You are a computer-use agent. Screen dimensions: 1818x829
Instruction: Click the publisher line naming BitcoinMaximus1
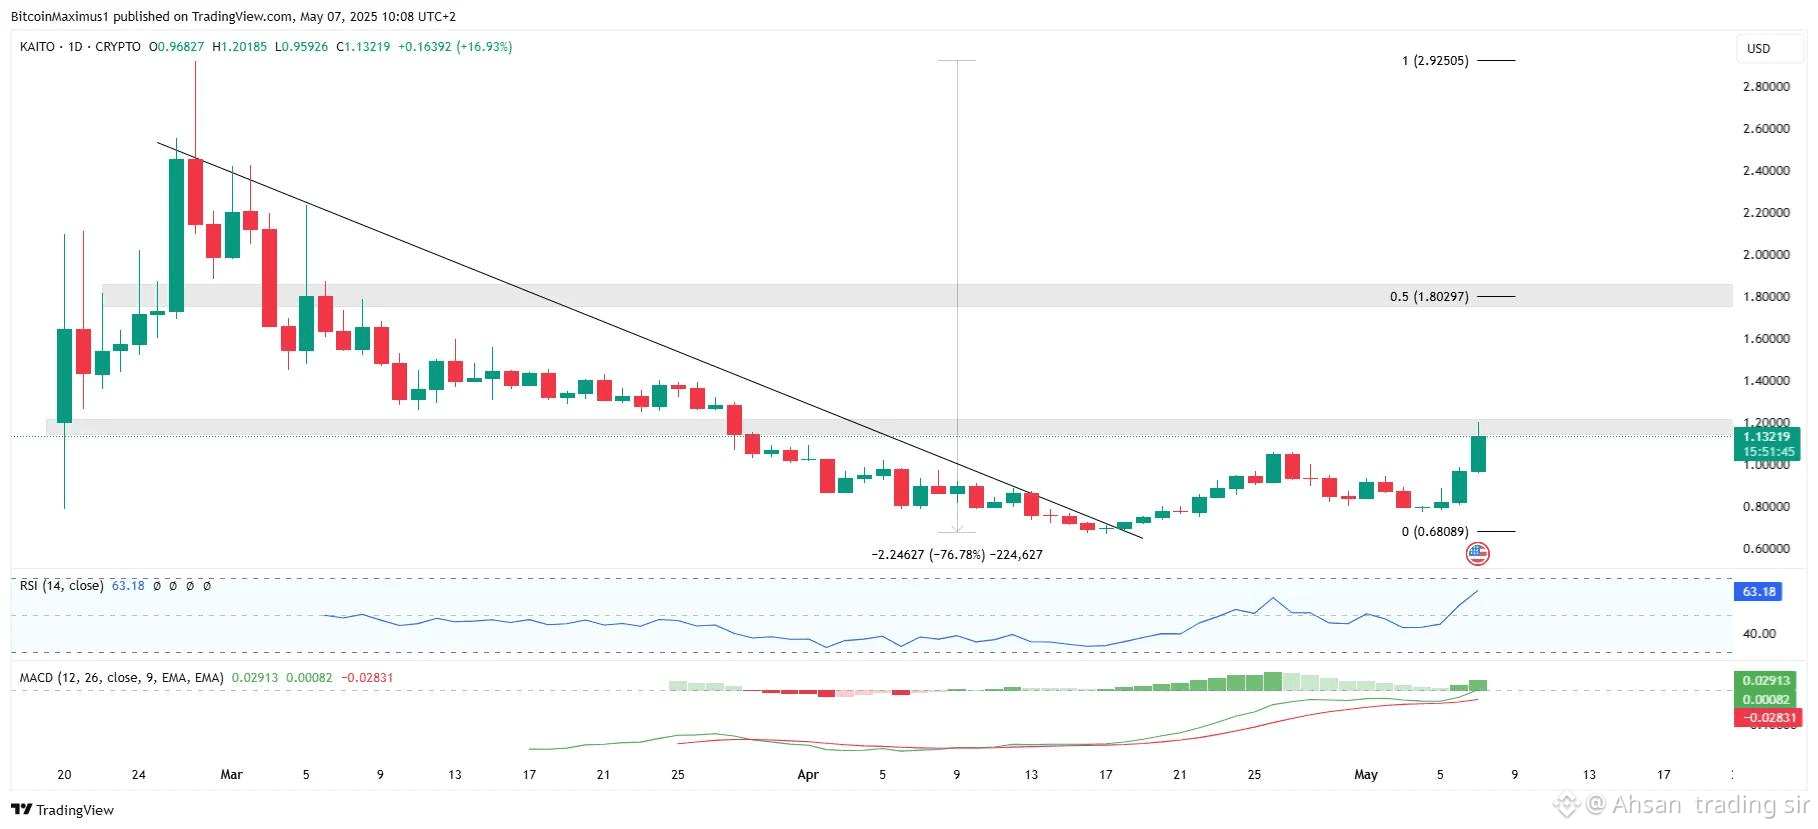[x=233, y=16]
